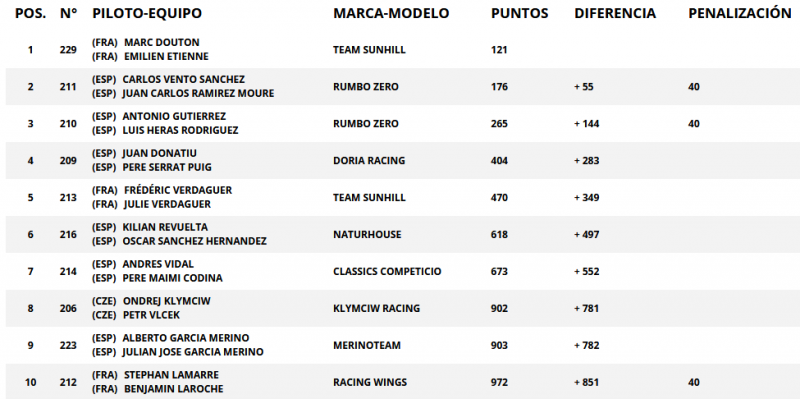The image size is (800, 399).
Task: Click car number 229
Action: click(x=68, y=50)
